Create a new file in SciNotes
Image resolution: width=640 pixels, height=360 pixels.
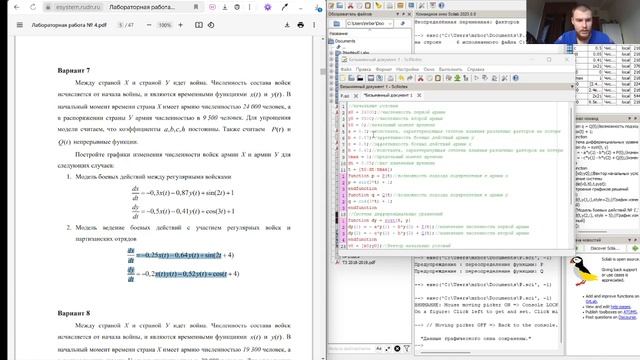coord(343,78)
